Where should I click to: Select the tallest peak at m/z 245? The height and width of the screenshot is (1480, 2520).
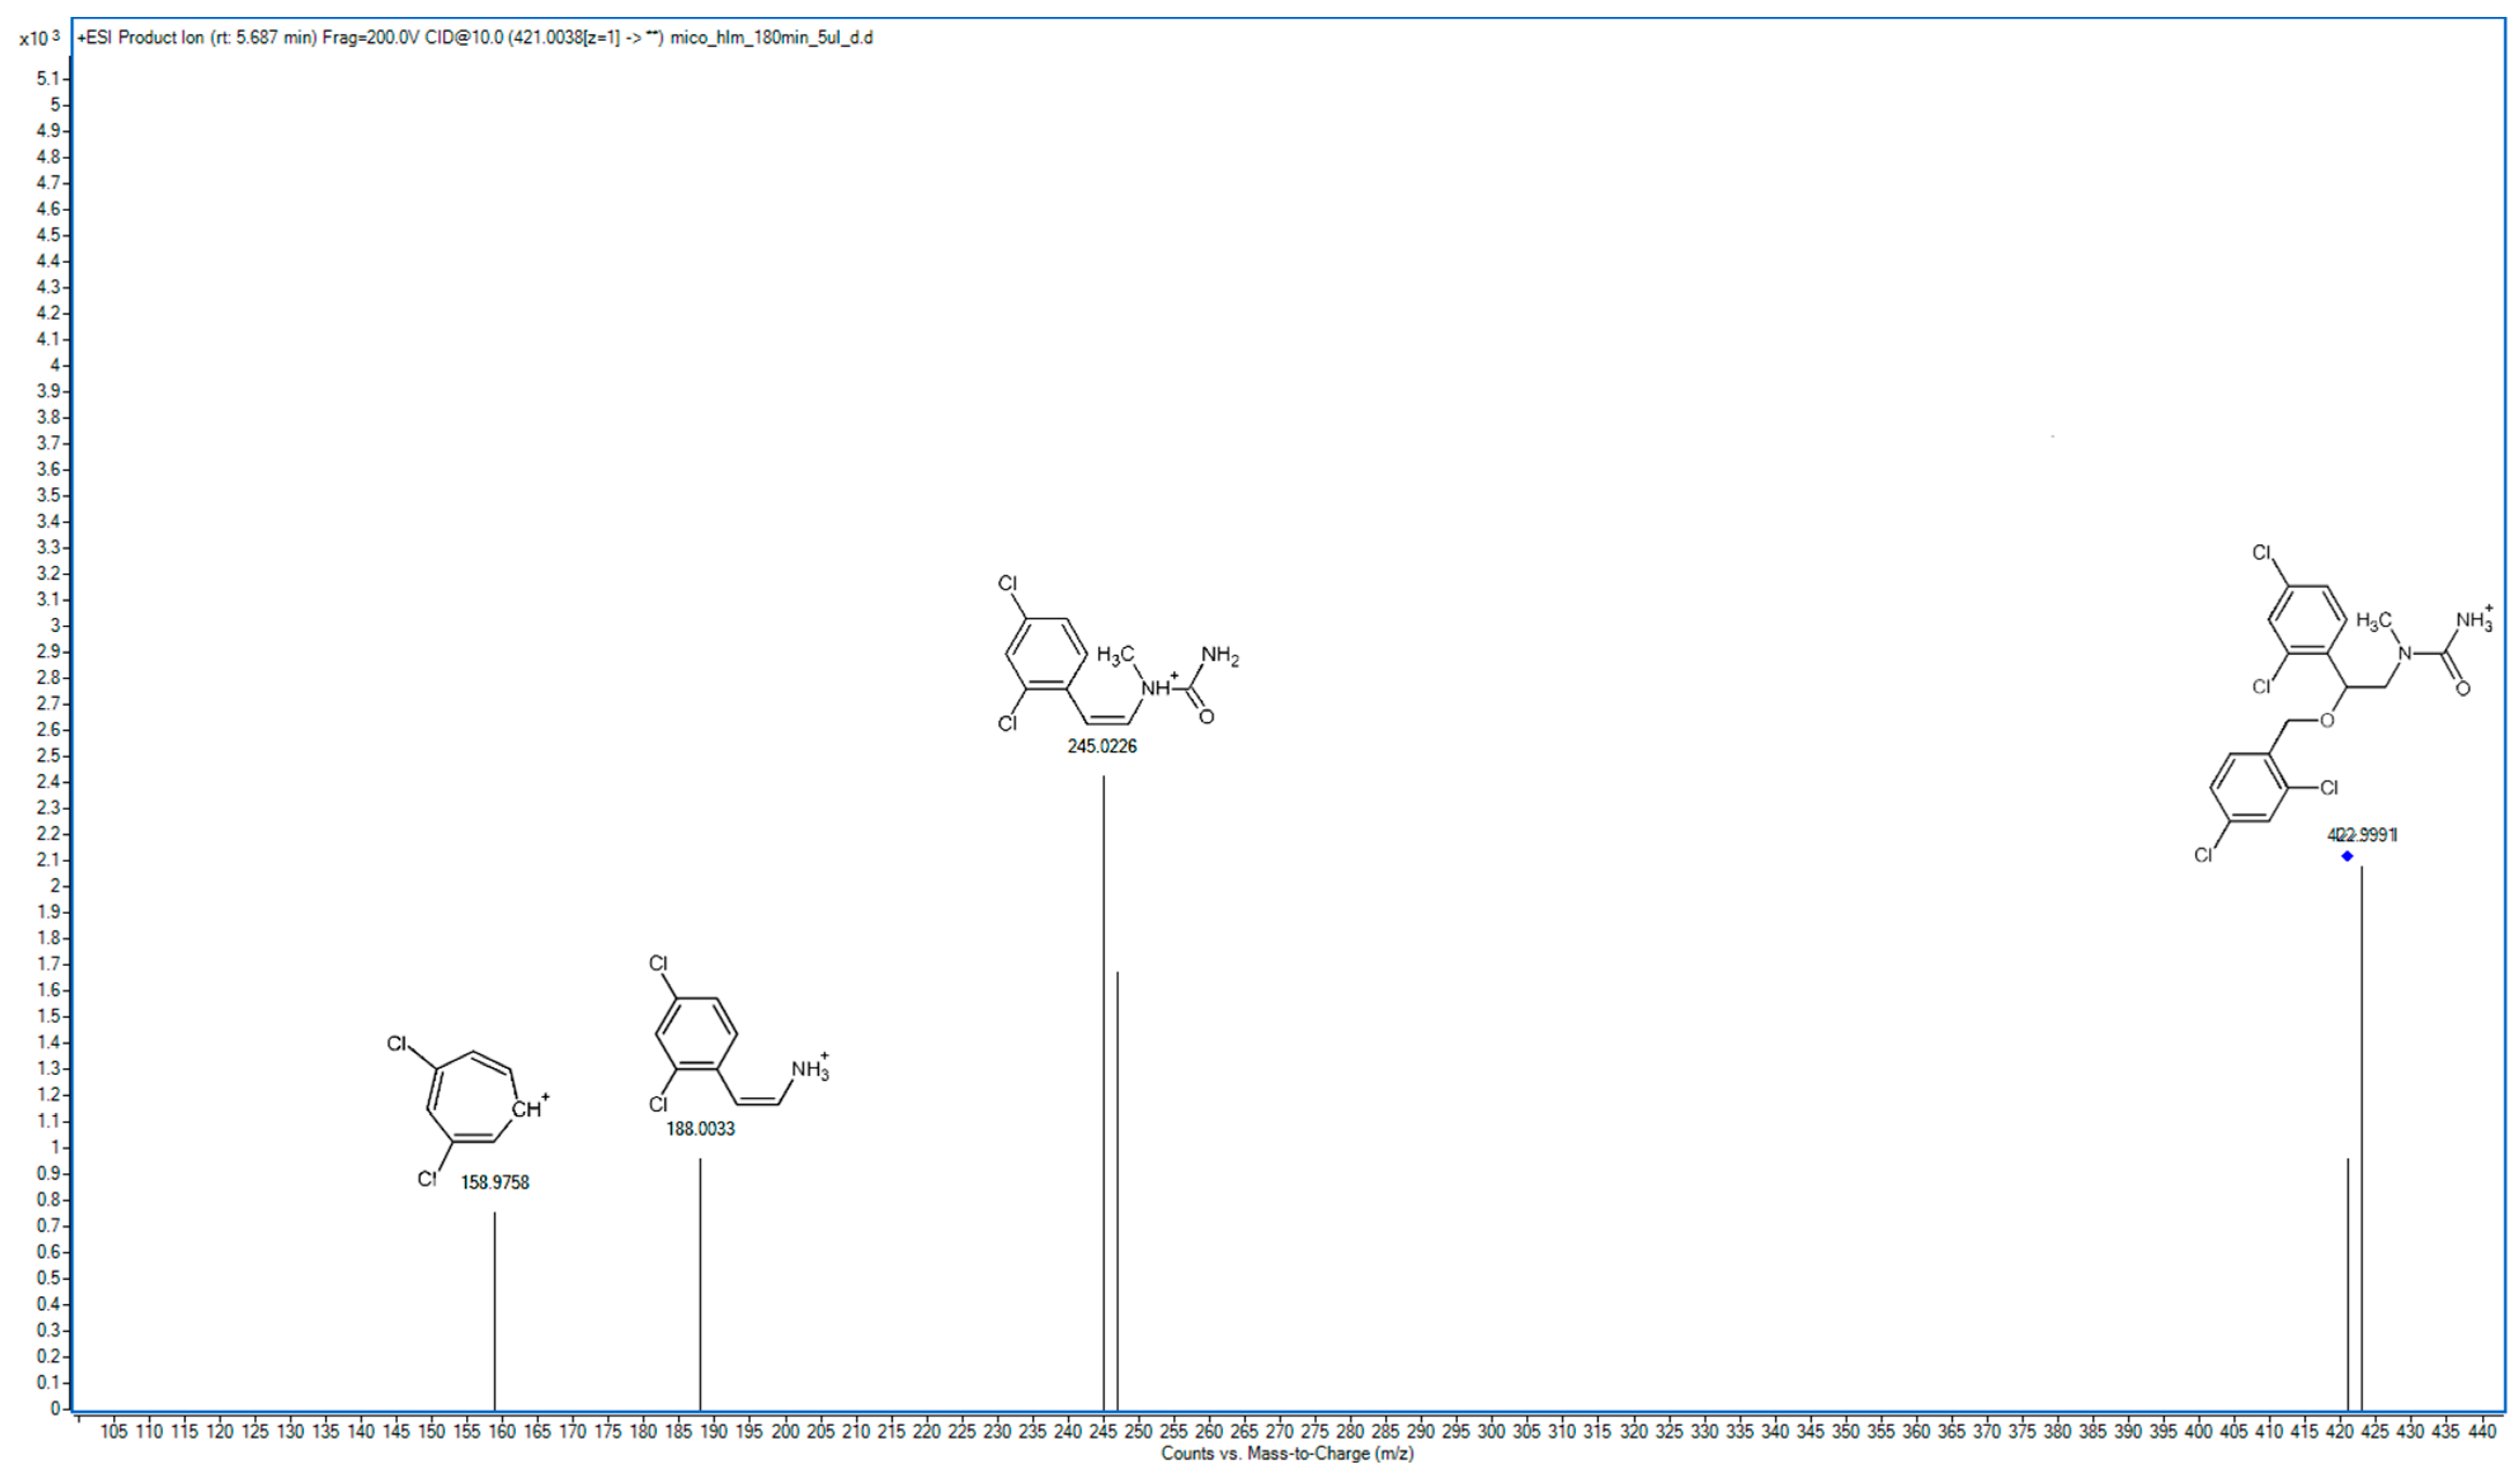pyautogui.click(x=1103, y=1100)
